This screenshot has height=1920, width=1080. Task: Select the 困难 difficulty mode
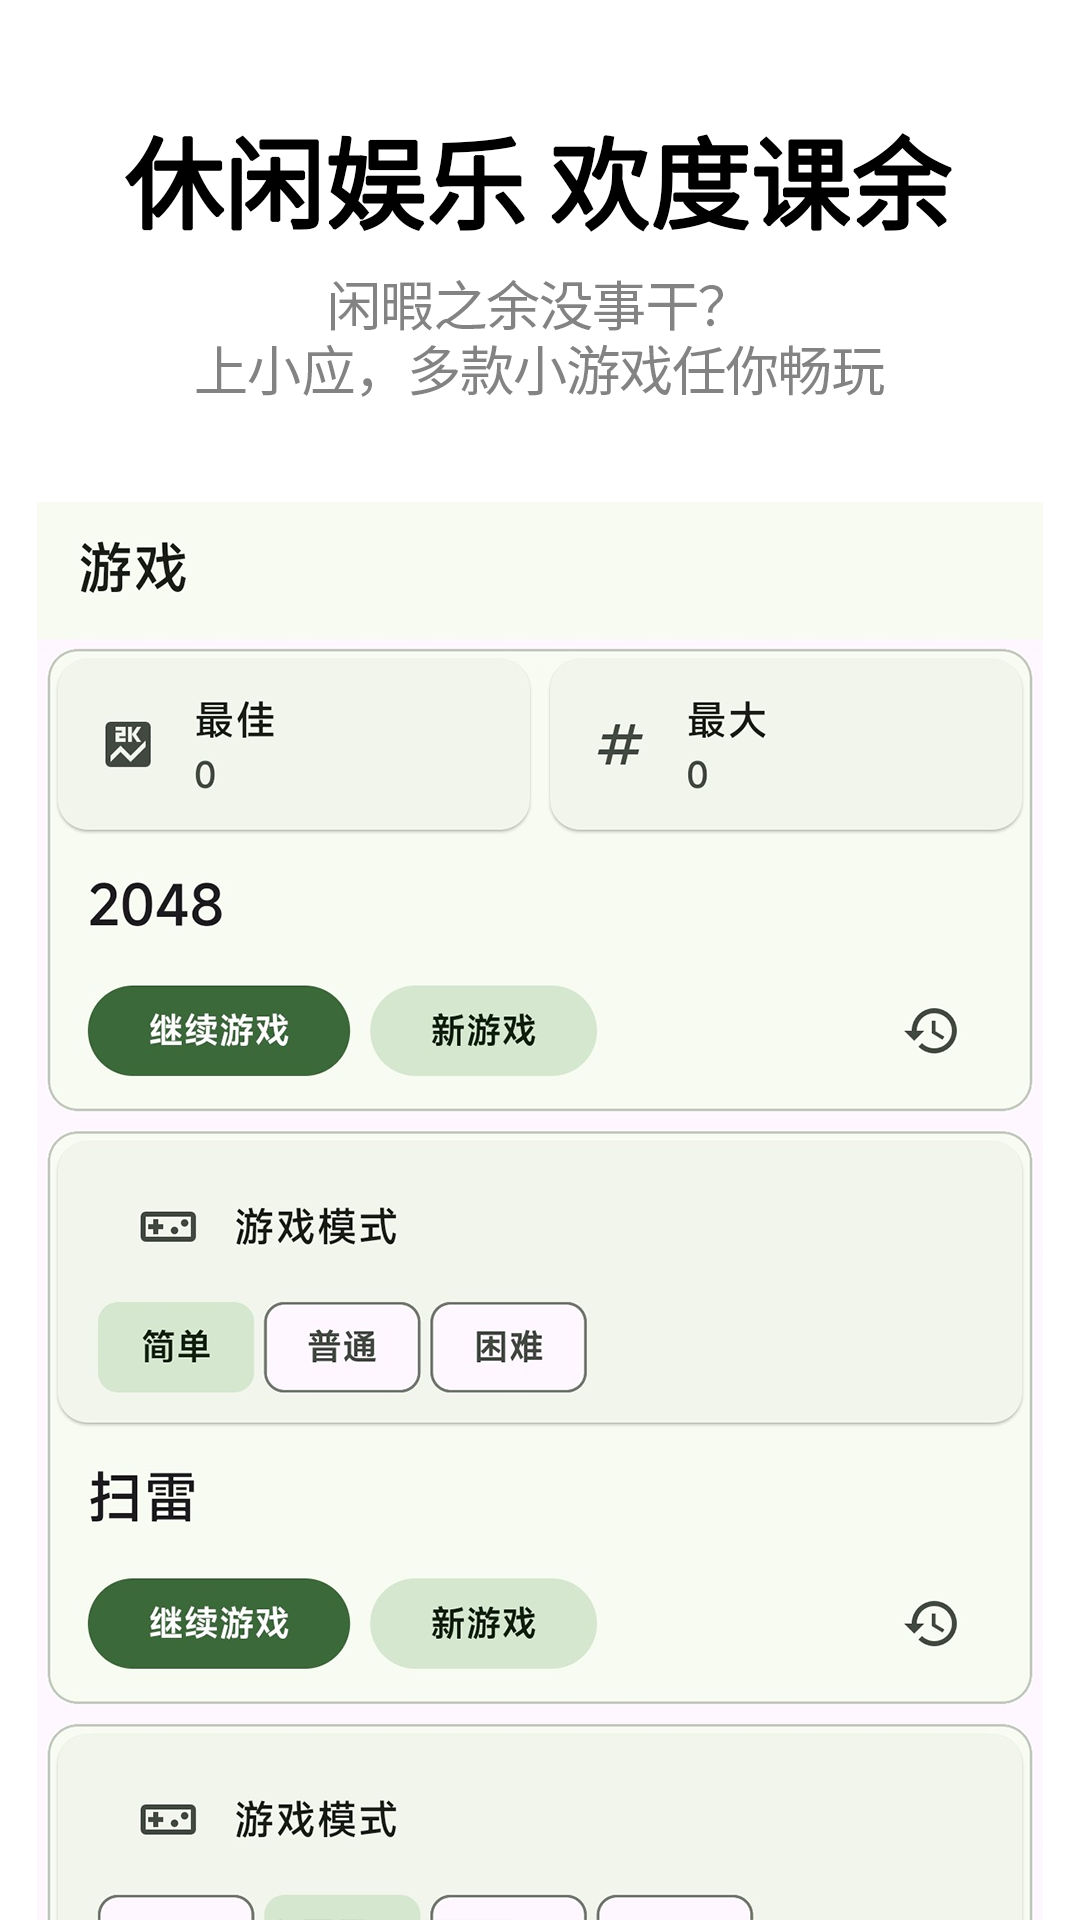[x=508, y=1347]
